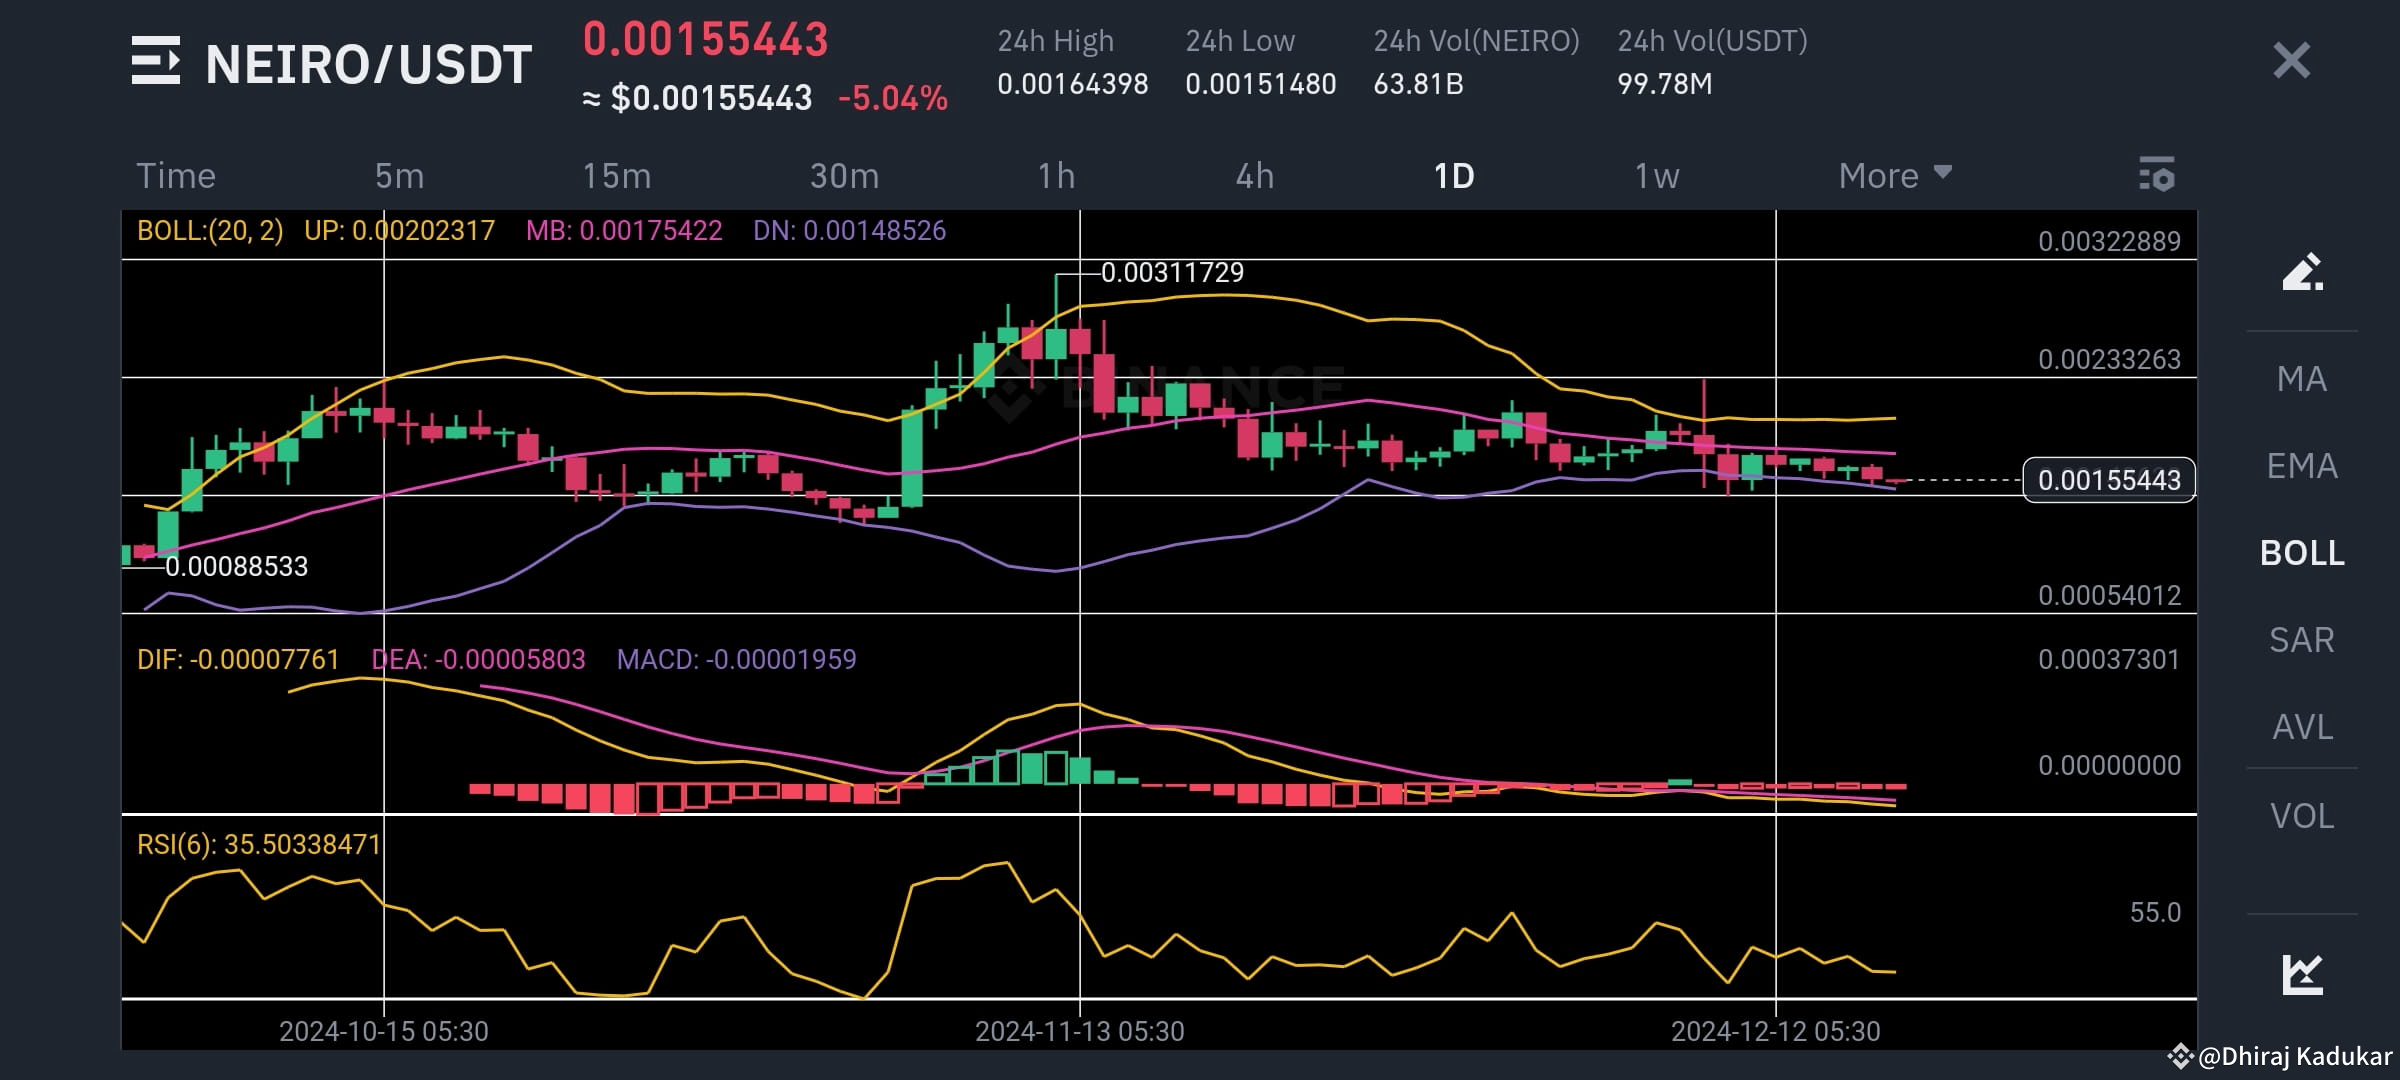The image size is (2400, 1080).
Task: Enable the AVL indicator
Action: pyautogui.click(x=2301, y=727)
